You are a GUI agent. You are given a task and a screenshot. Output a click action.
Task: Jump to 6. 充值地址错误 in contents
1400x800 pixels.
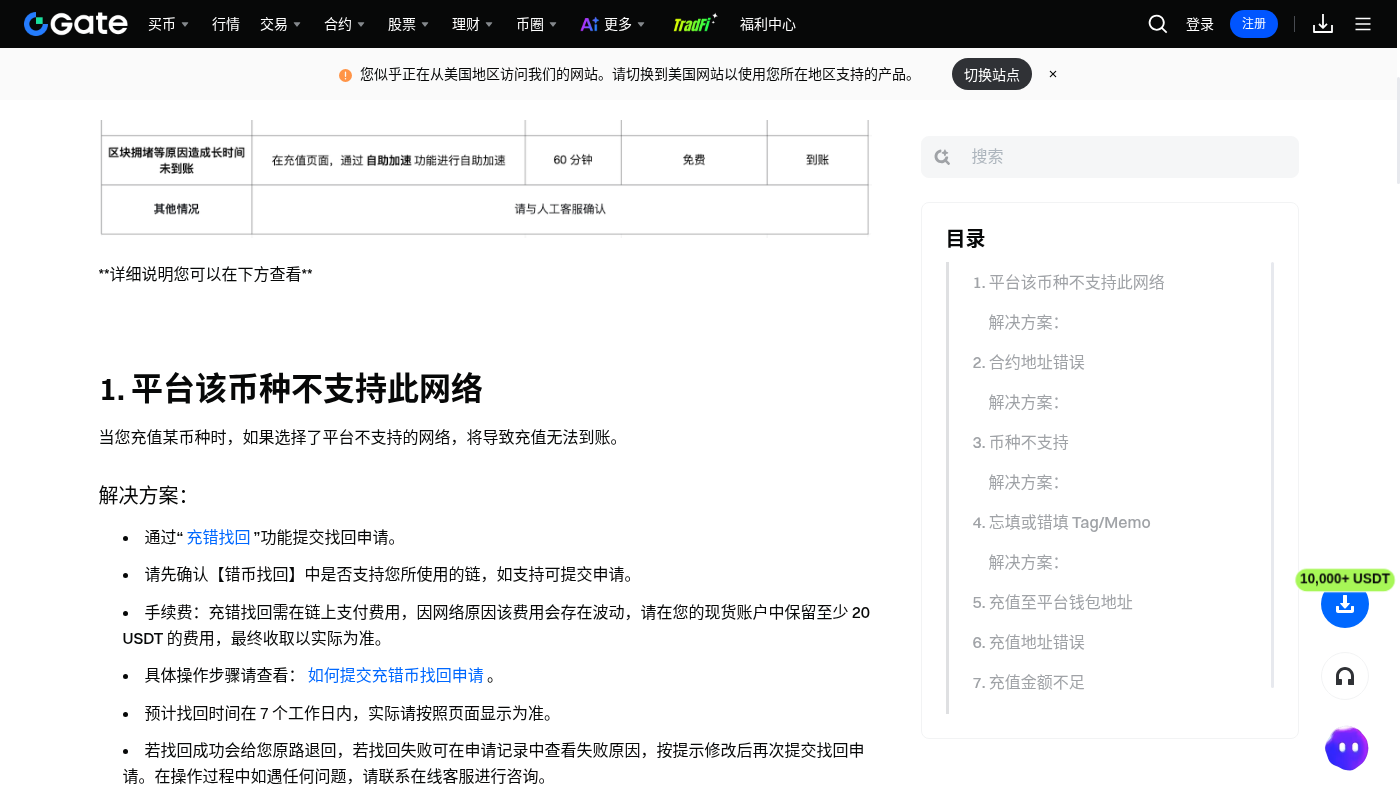(1029, 642)
